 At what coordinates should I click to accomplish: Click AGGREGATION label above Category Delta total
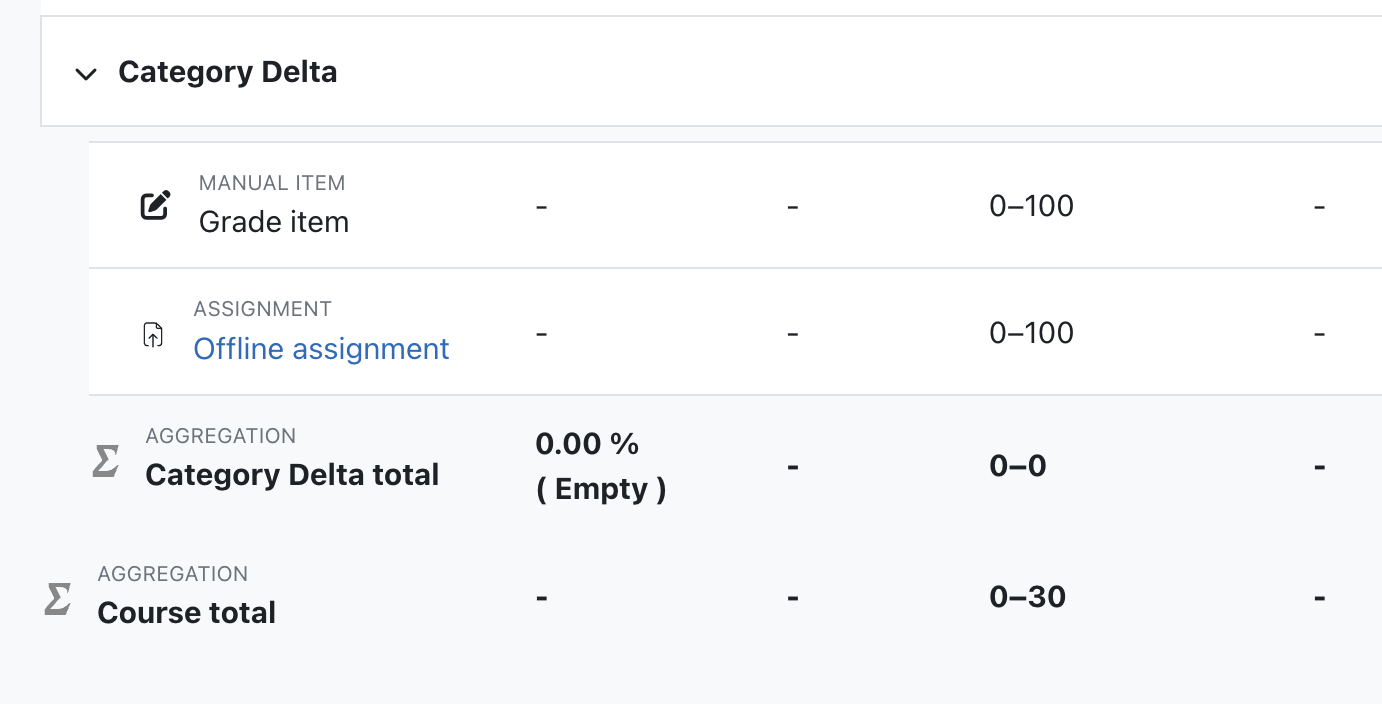click(x=221, y=436)
